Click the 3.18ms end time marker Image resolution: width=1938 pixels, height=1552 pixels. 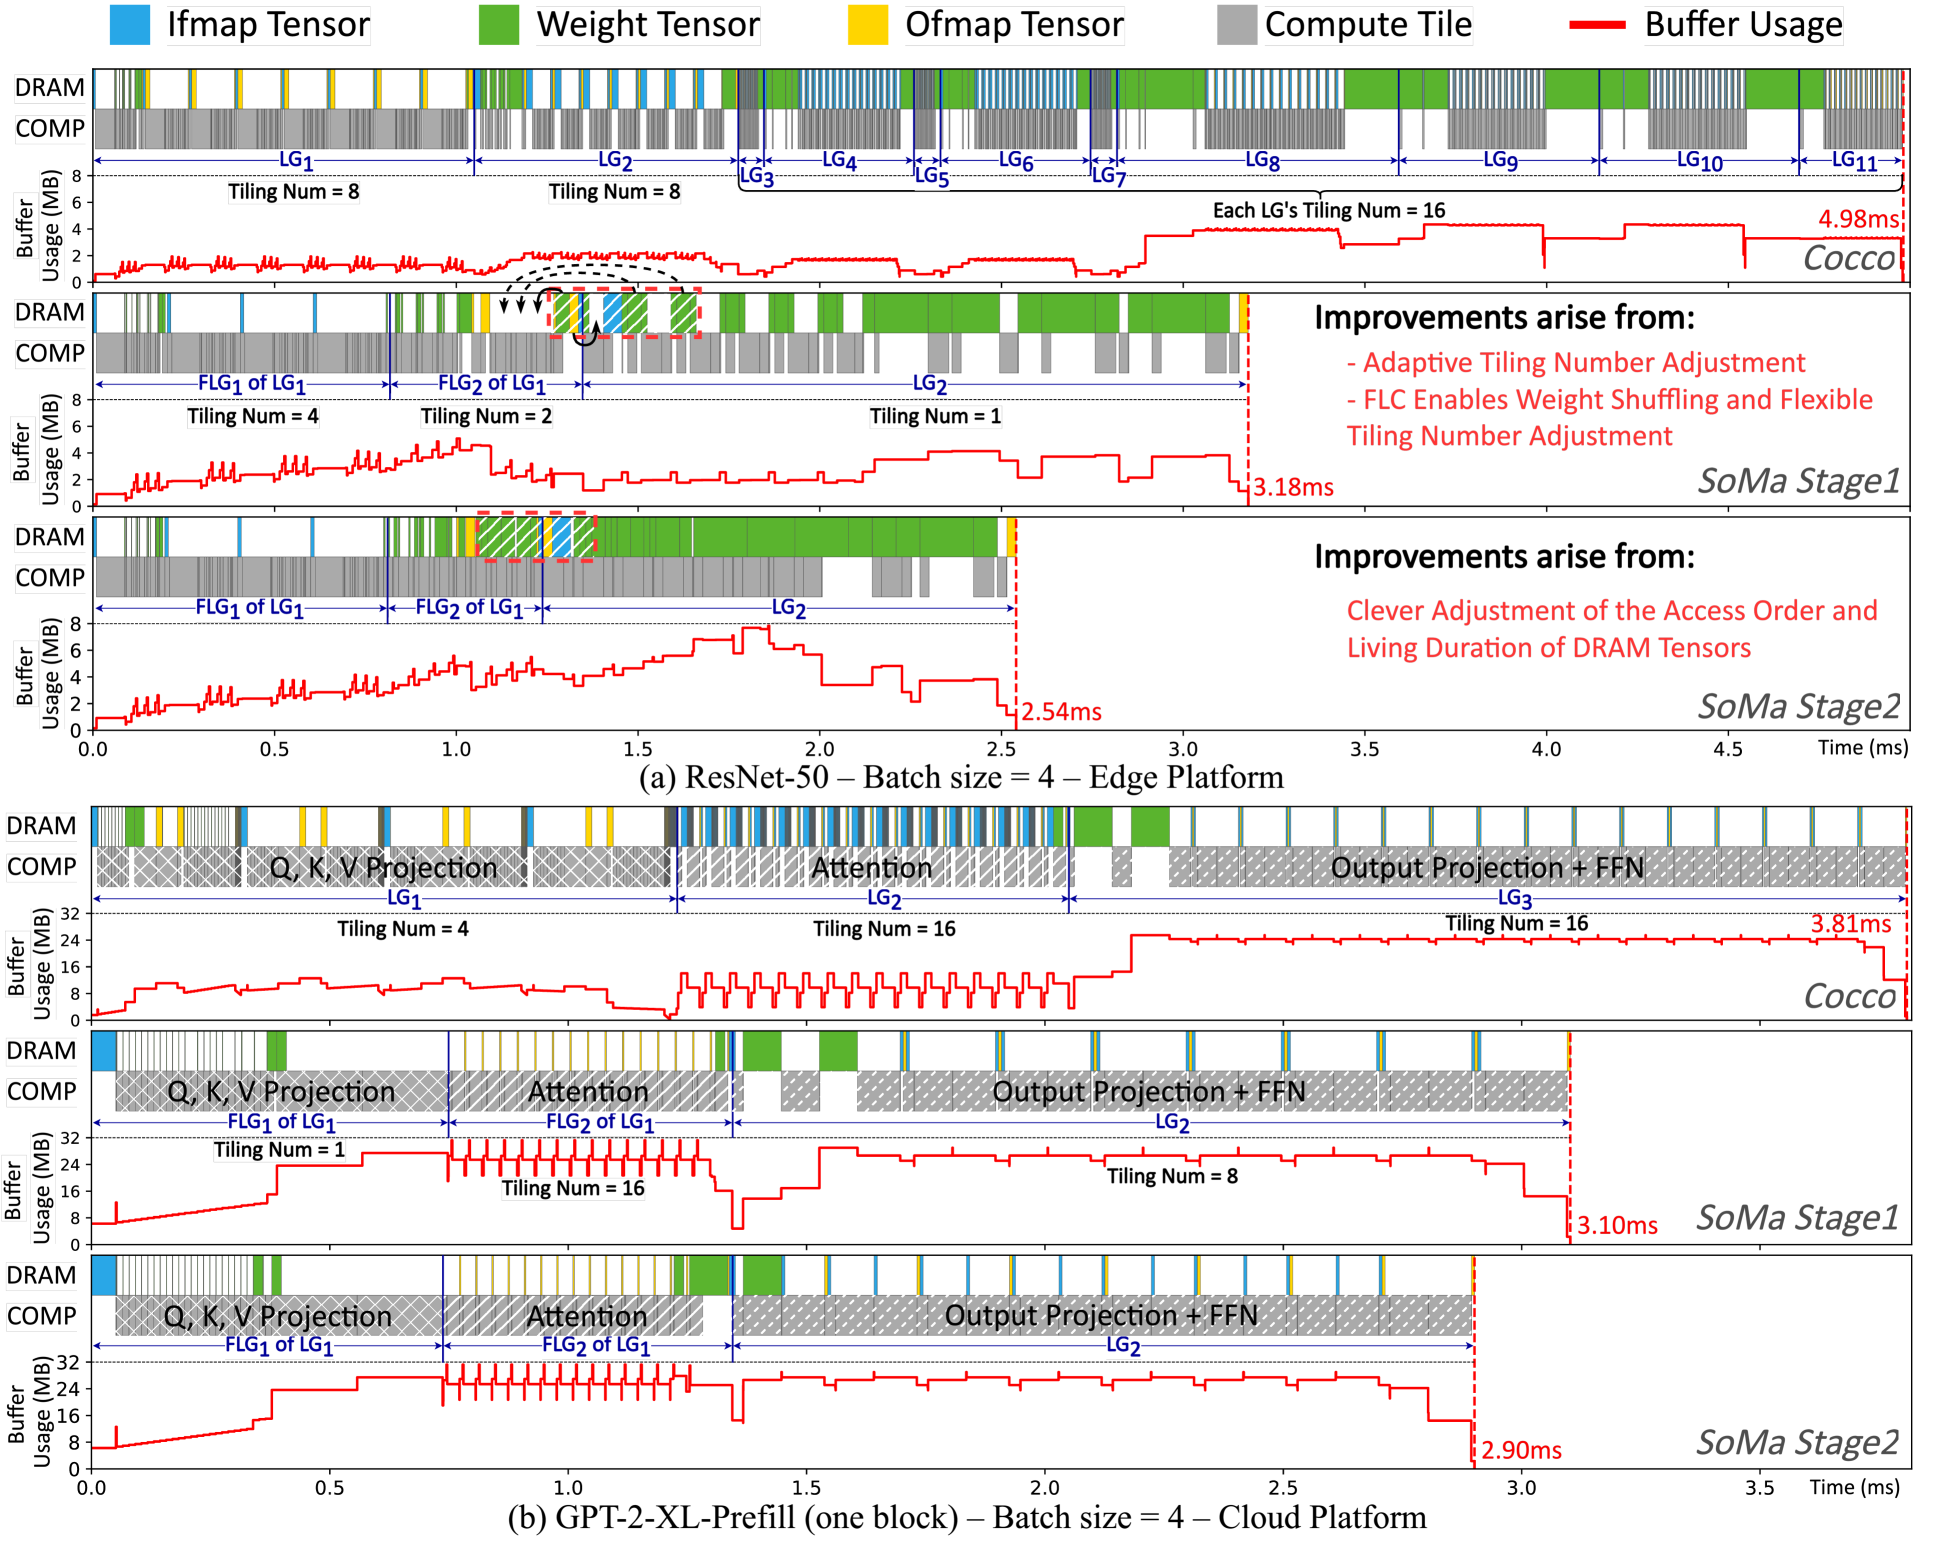(x=1293, y=488)
